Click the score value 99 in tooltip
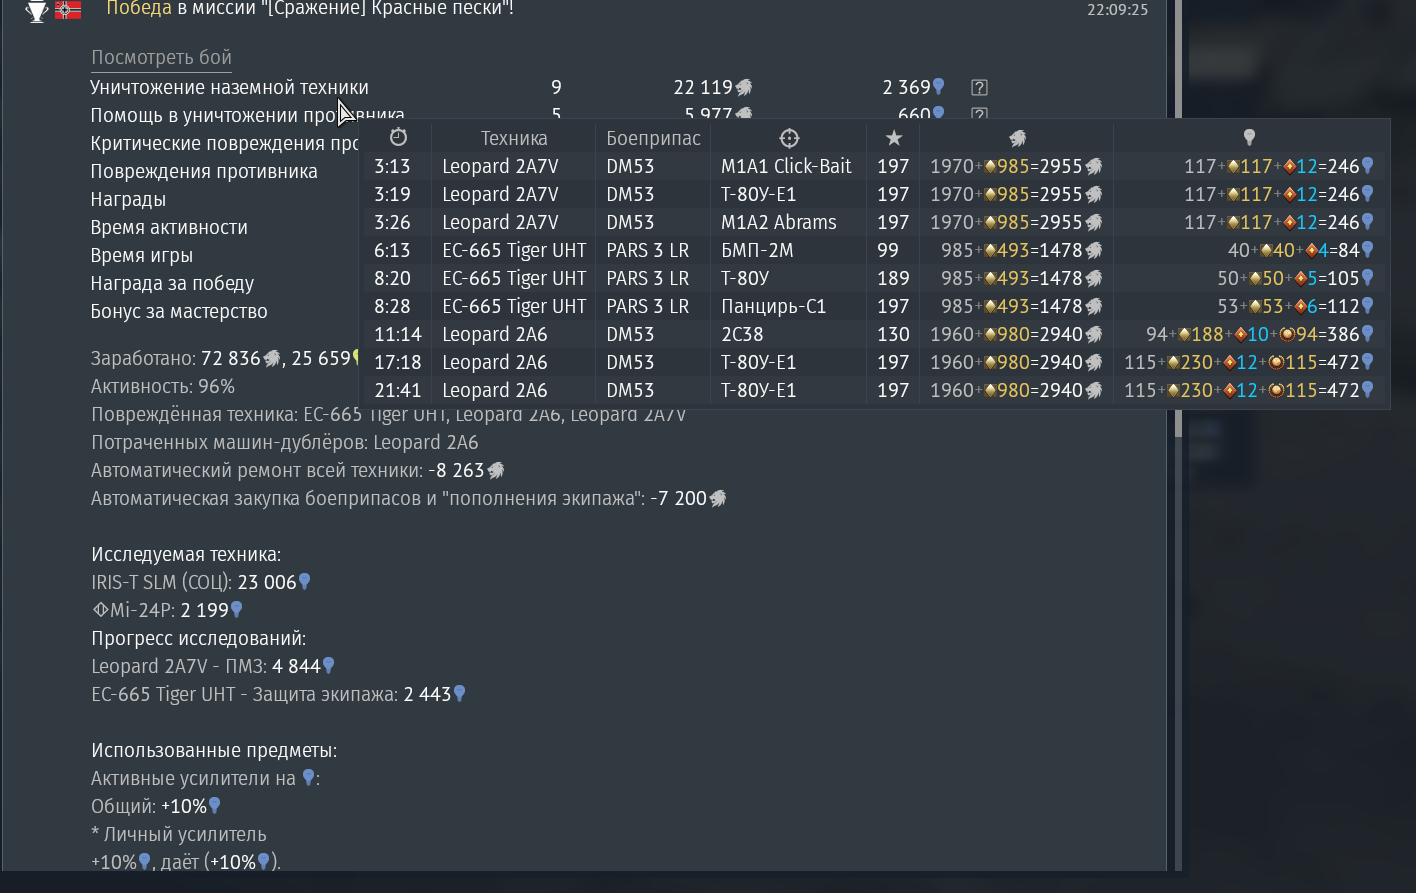This screenshot has height=893, width=1416. (x=888, y=250)
